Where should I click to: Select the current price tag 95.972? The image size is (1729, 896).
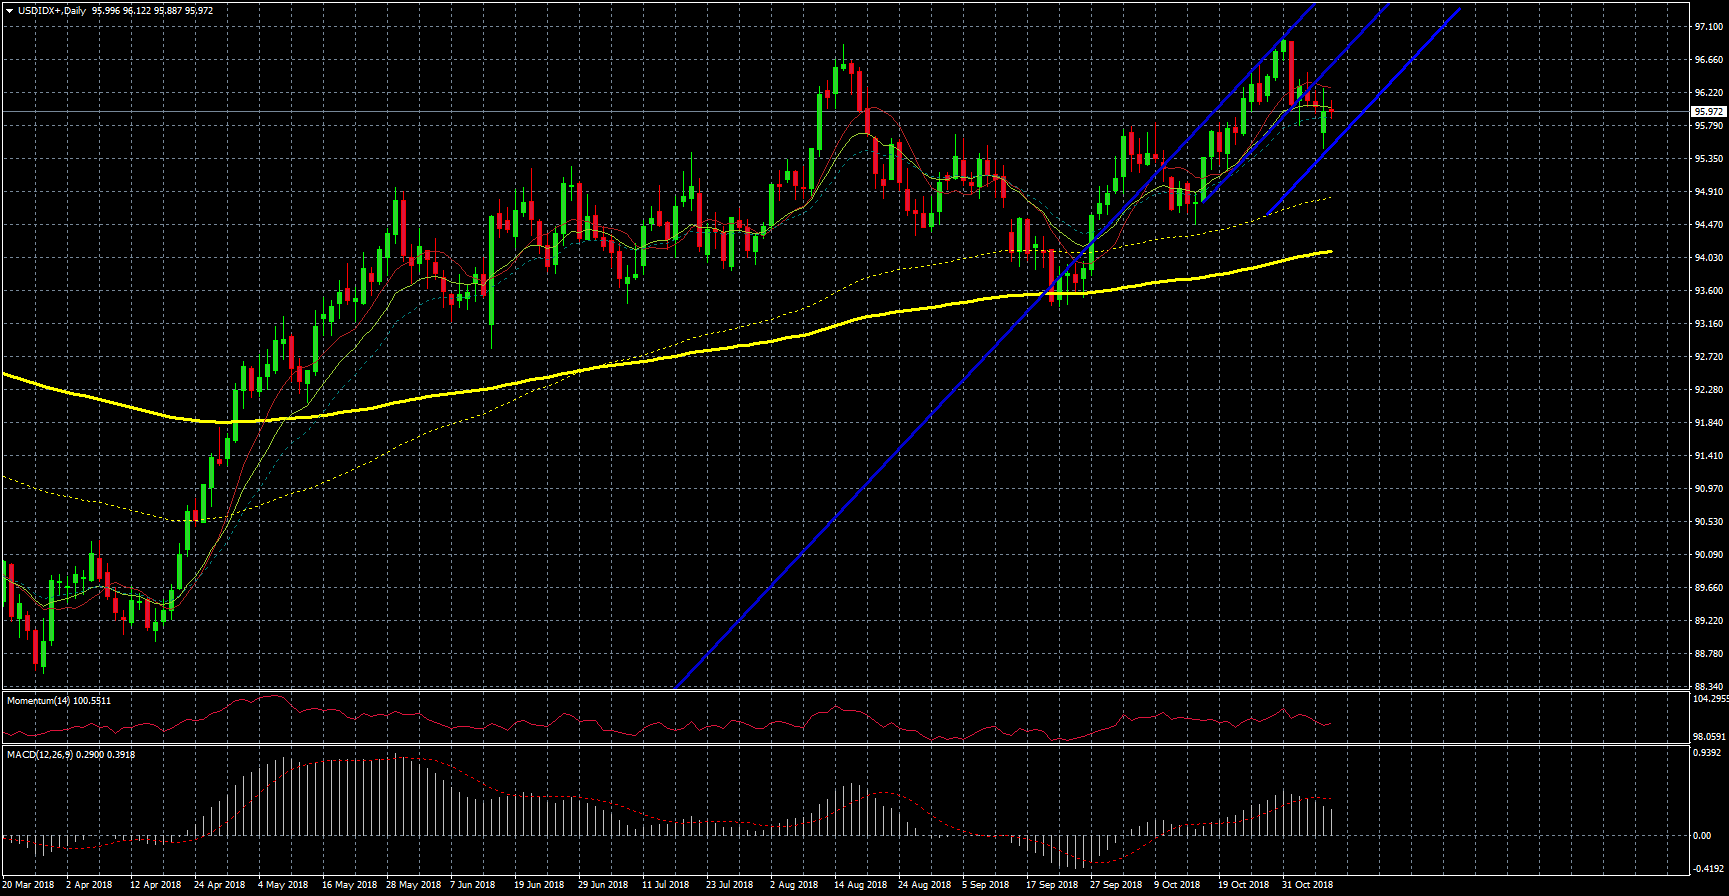pyautogui.click(x=1708, y=112)
